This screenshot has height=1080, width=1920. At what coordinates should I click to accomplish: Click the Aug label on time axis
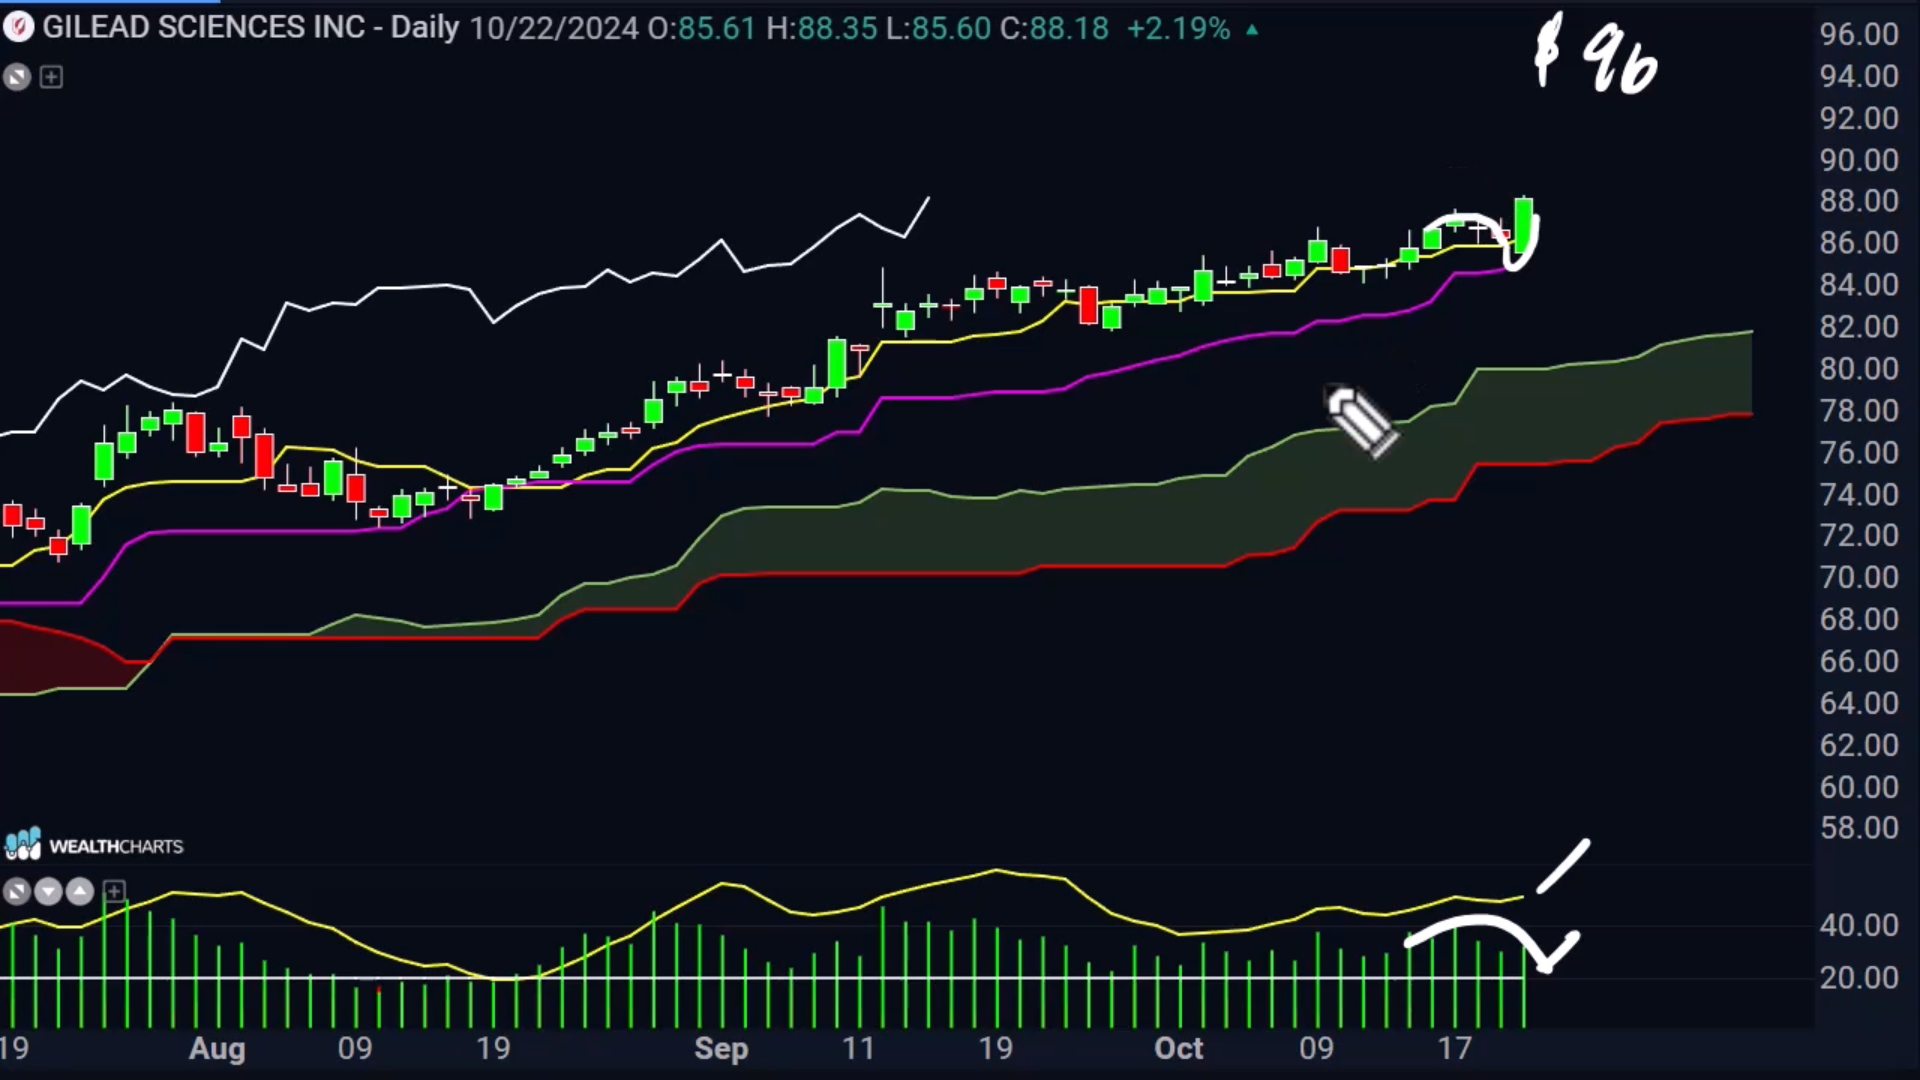coord(217,1049)
